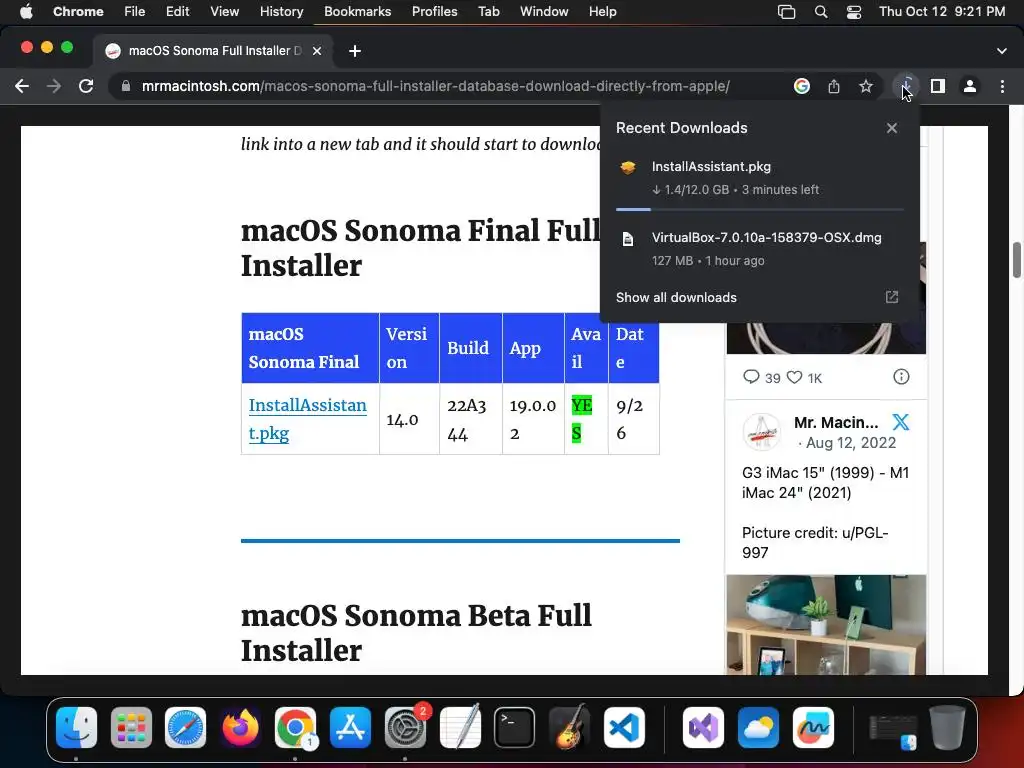Open the File menu
1024x768 pixels.
135,12
